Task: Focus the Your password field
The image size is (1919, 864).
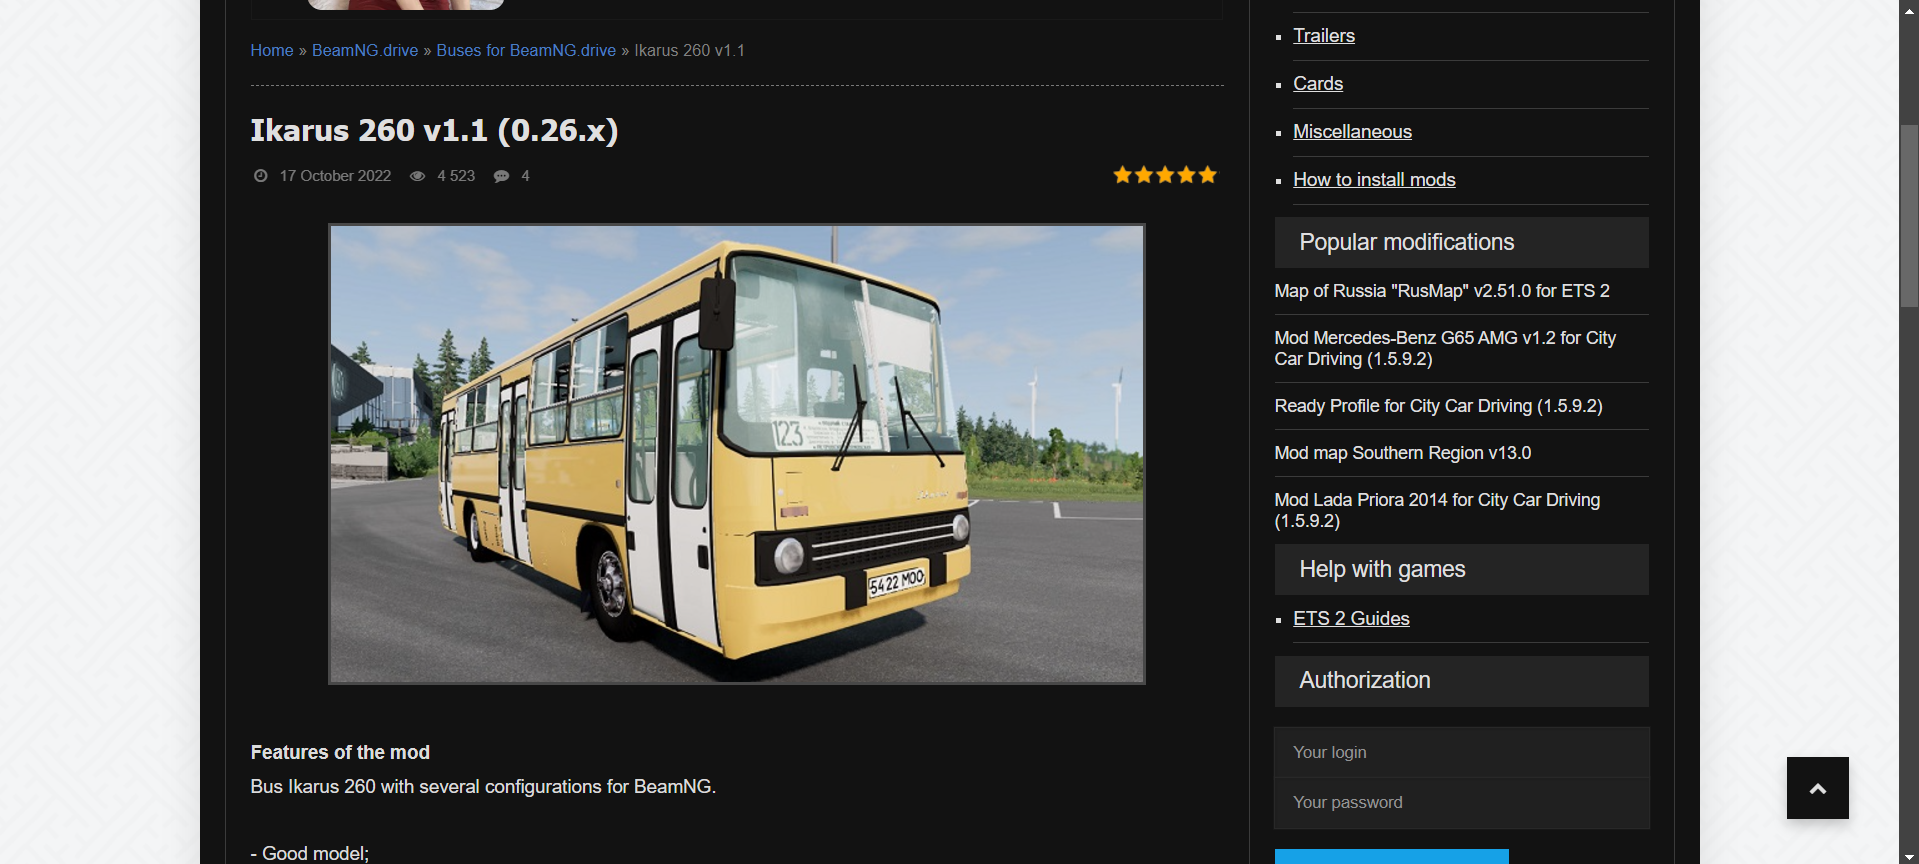Action: point(1461,803)
